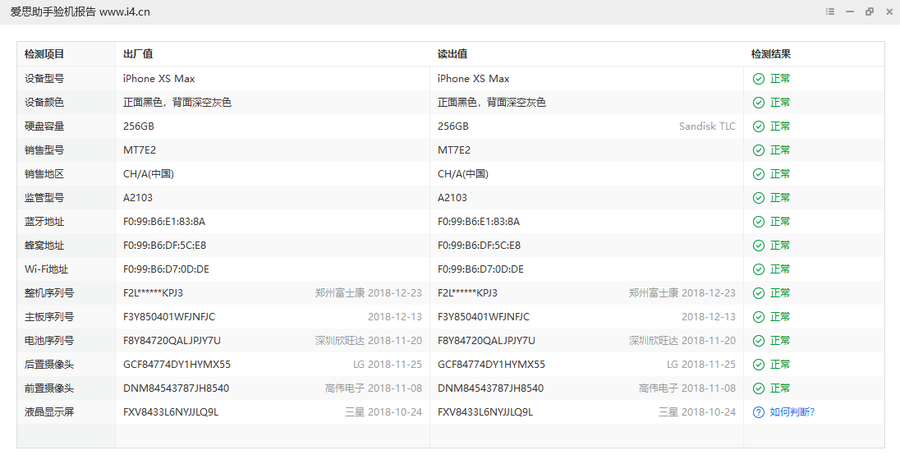The image size is (900, 455).
Task: Click the green check icon in 设备型号 row
Action: pos(759,79)
